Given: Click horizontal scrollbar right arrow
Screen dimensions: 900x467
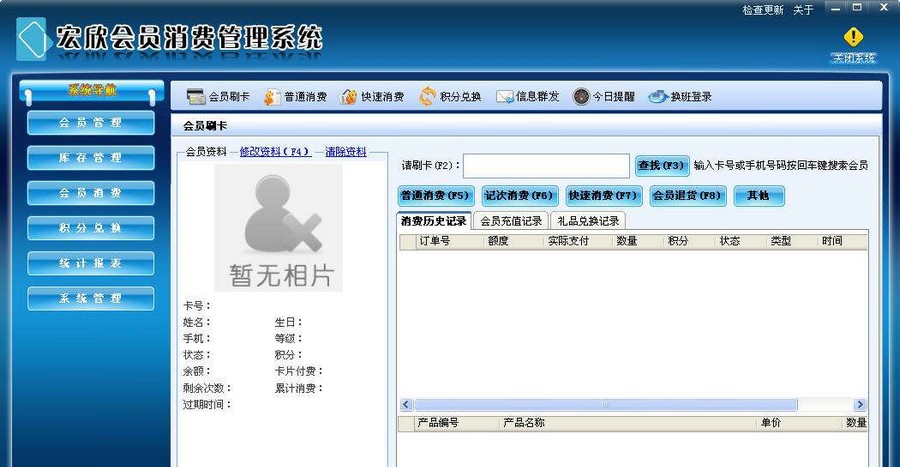Looking at the screenshot, I should tap(860, 404).
